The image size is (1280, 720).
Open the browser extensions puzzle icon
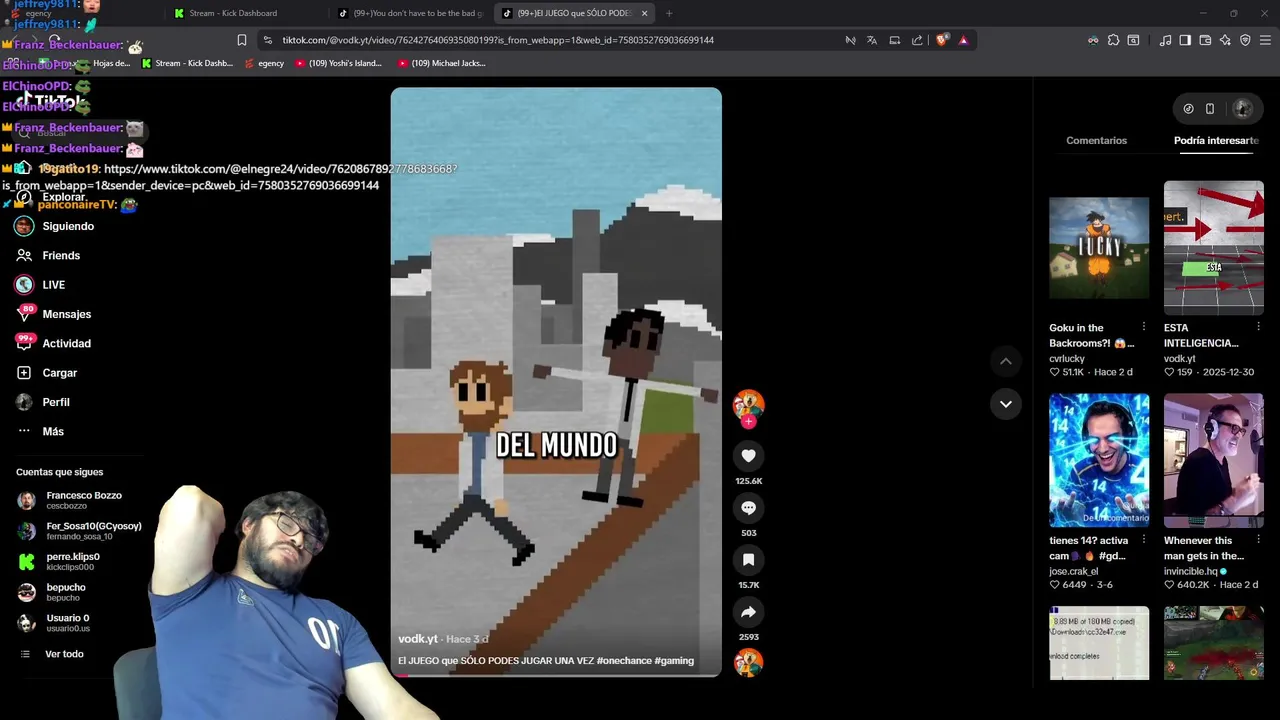pos(1113,40)
